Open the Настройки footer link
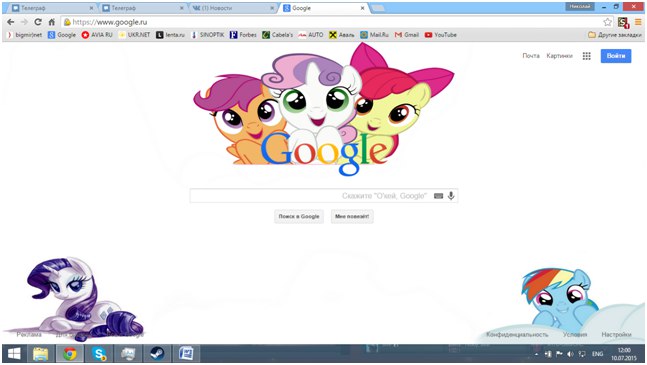The height and width of the screenshot is (365, 647). pos(616,334)
